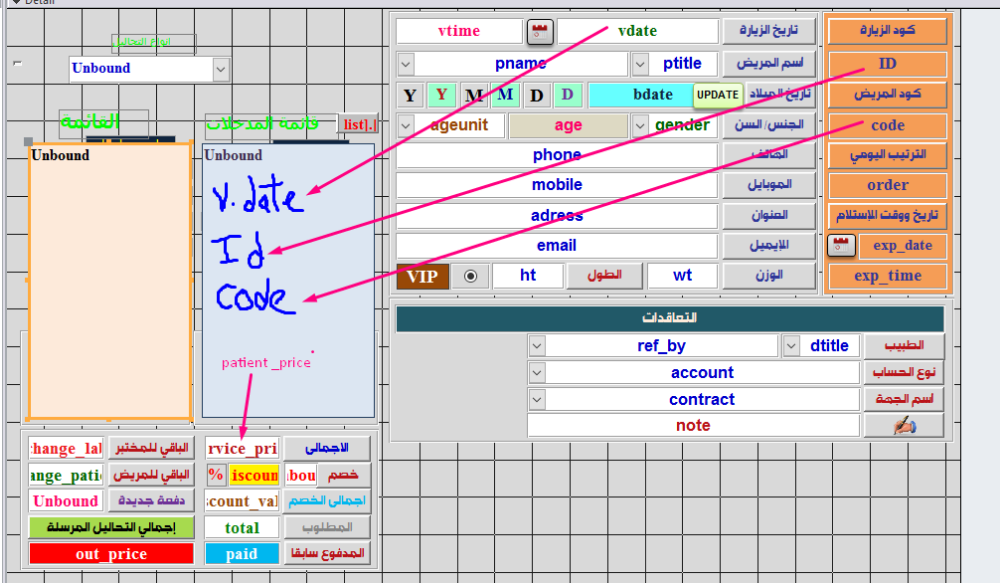Screen dimensions: 1000x583
Task: Open the pname combo box arrow
Action: (406, 64)
